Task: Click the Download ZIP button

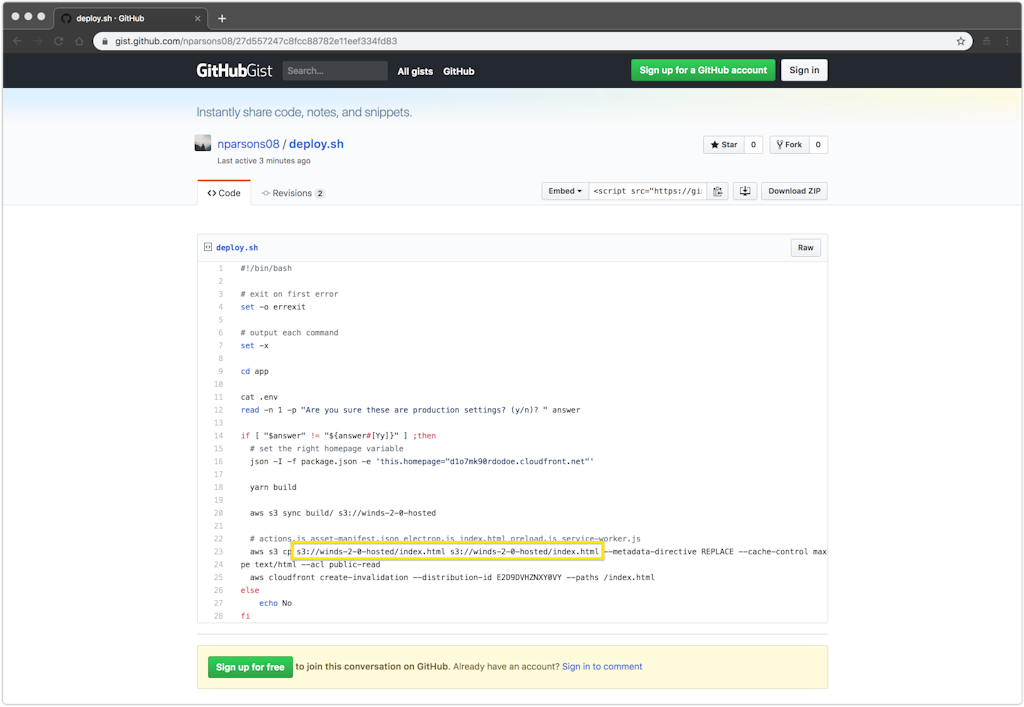Action: 794,191
